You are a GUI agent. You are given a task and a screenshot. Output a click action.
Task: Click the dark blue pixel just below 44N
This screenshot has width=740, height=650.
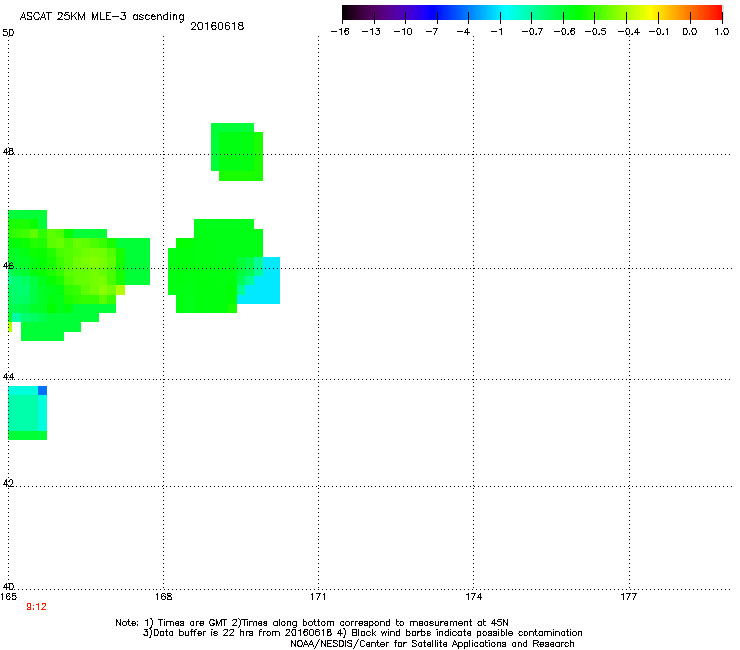[x=42, y=390]
